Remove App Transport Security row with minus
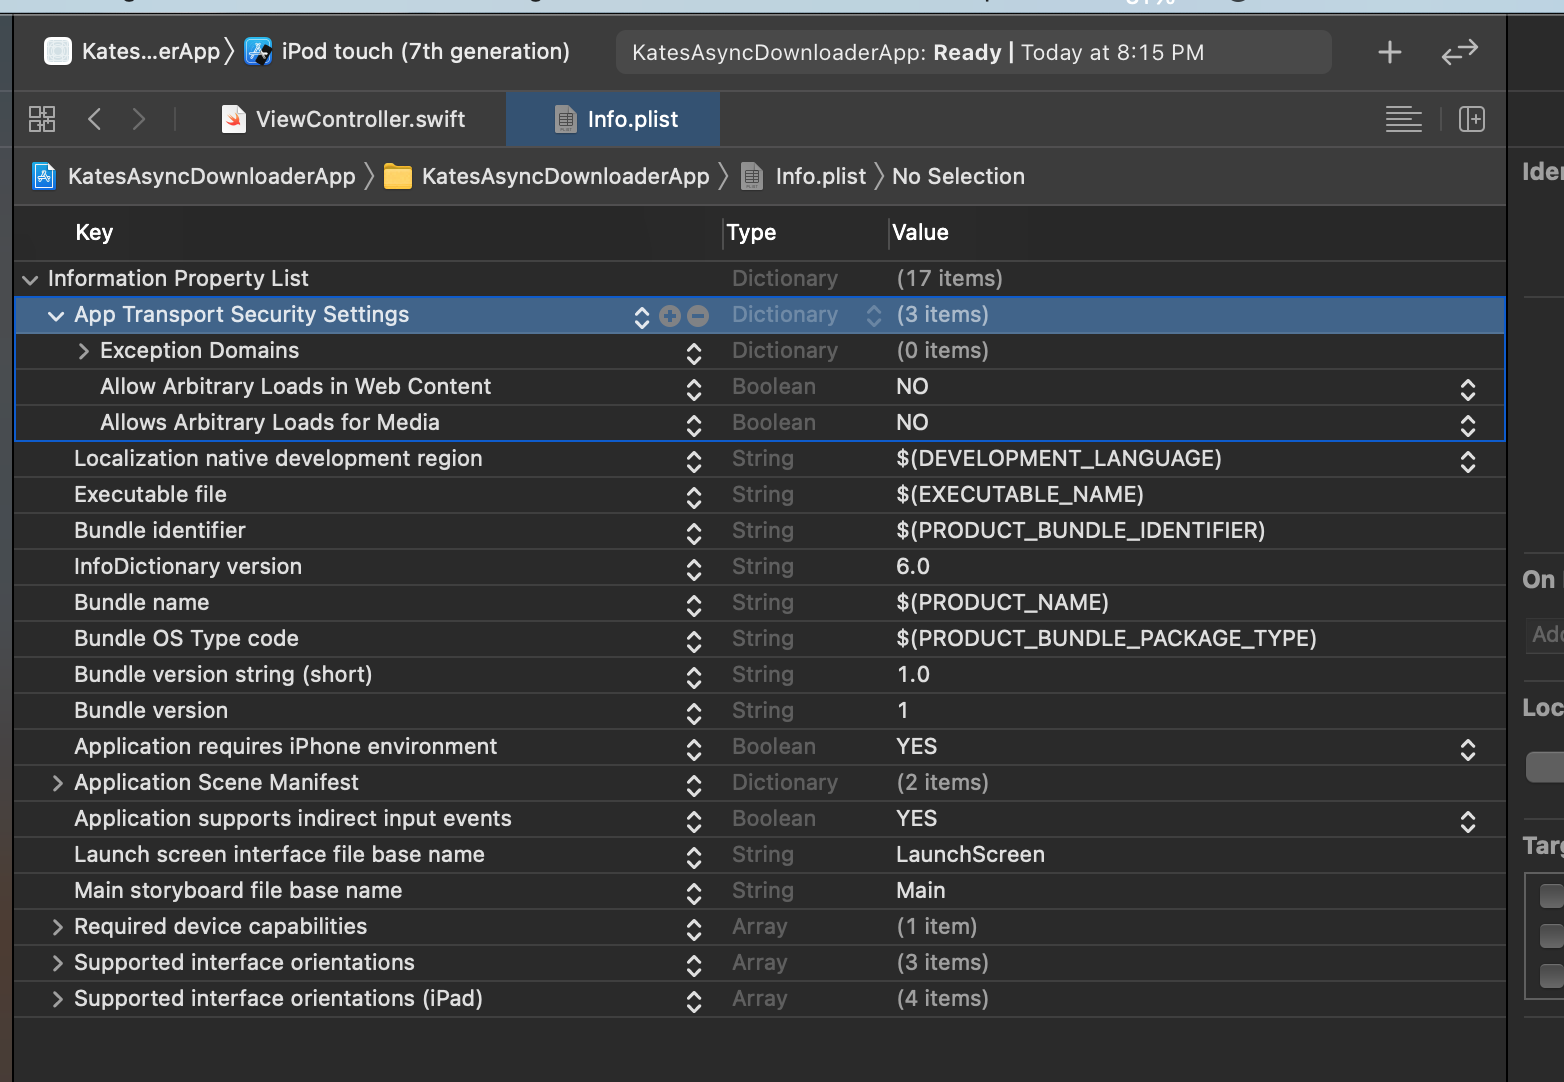Screen dimensions: 1564x1082 pyautogui.click(x=698, y=316)
